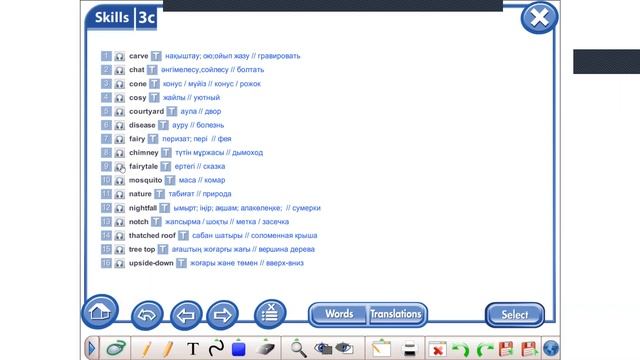Viewport: 640px width, 360px height.
Task: Play audio for the word carve
Action: pyautogui.click(x=119, y=56)
